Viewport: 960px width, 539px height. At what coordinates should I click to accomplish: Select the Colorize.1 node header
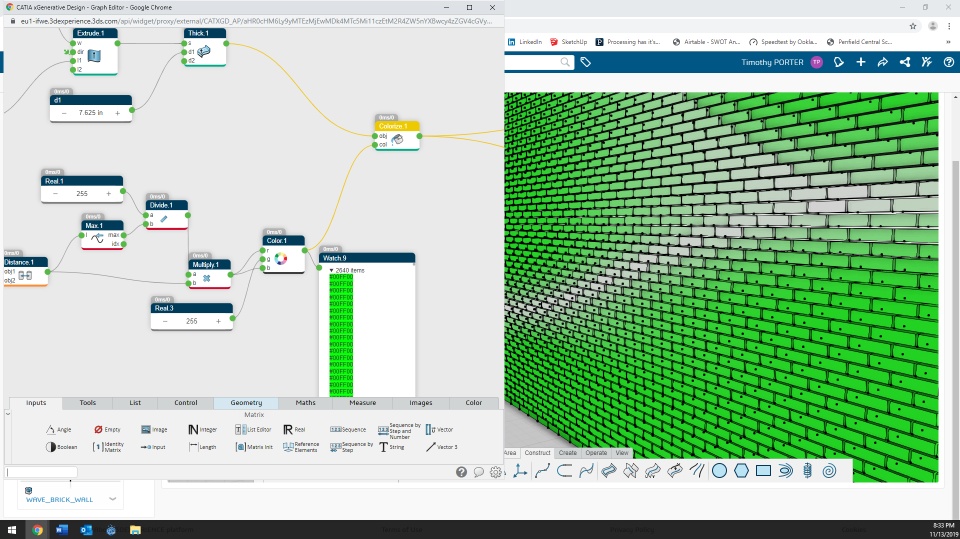397,126
